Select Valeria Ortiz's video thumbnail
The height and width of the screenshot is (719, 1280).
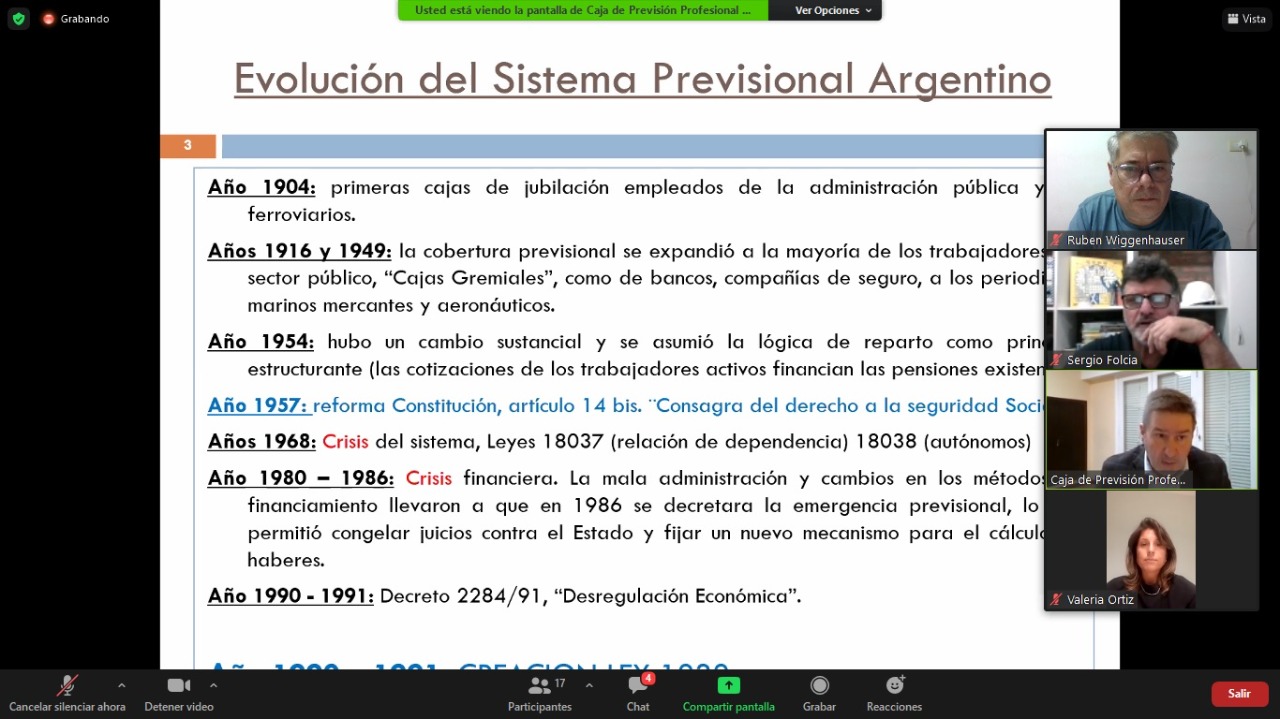point(1151,550)
